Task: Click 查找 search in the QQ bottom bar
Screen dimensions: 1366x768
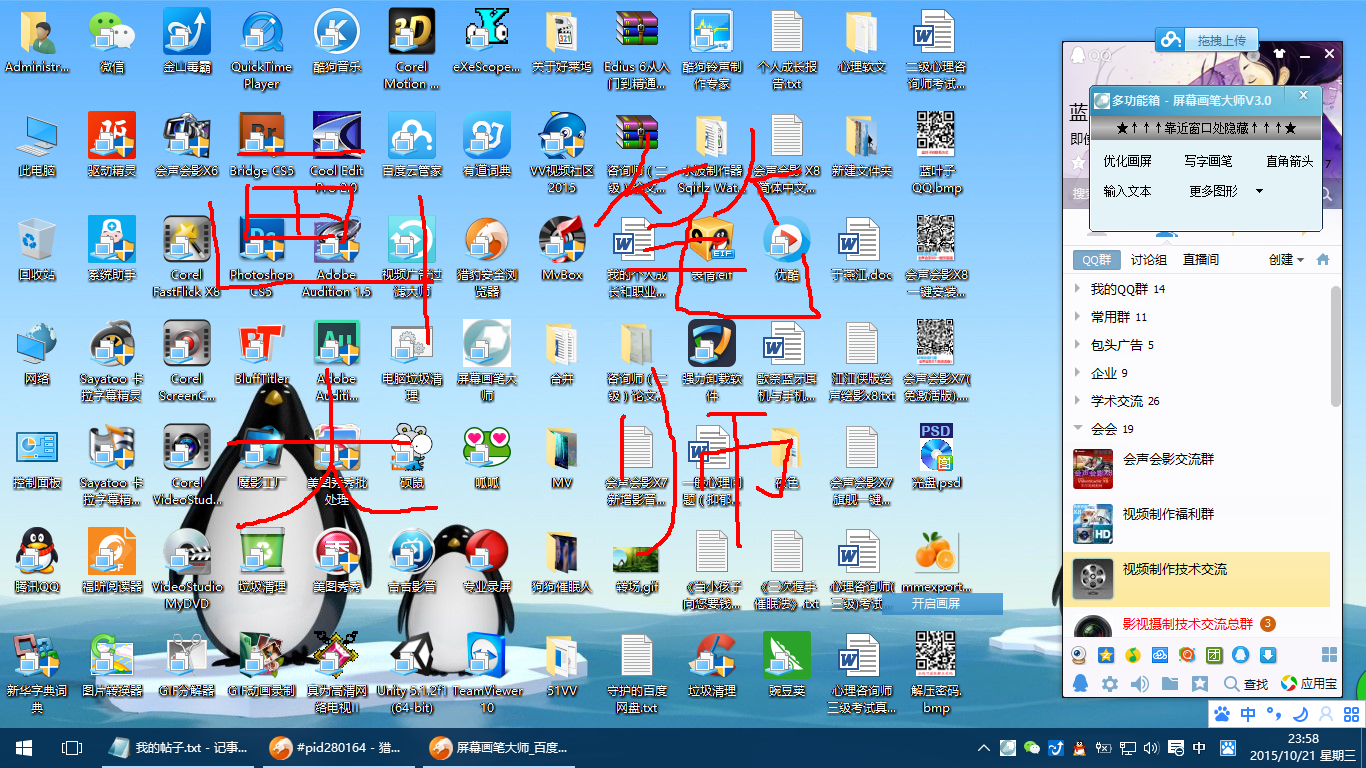Action: 1245,684
